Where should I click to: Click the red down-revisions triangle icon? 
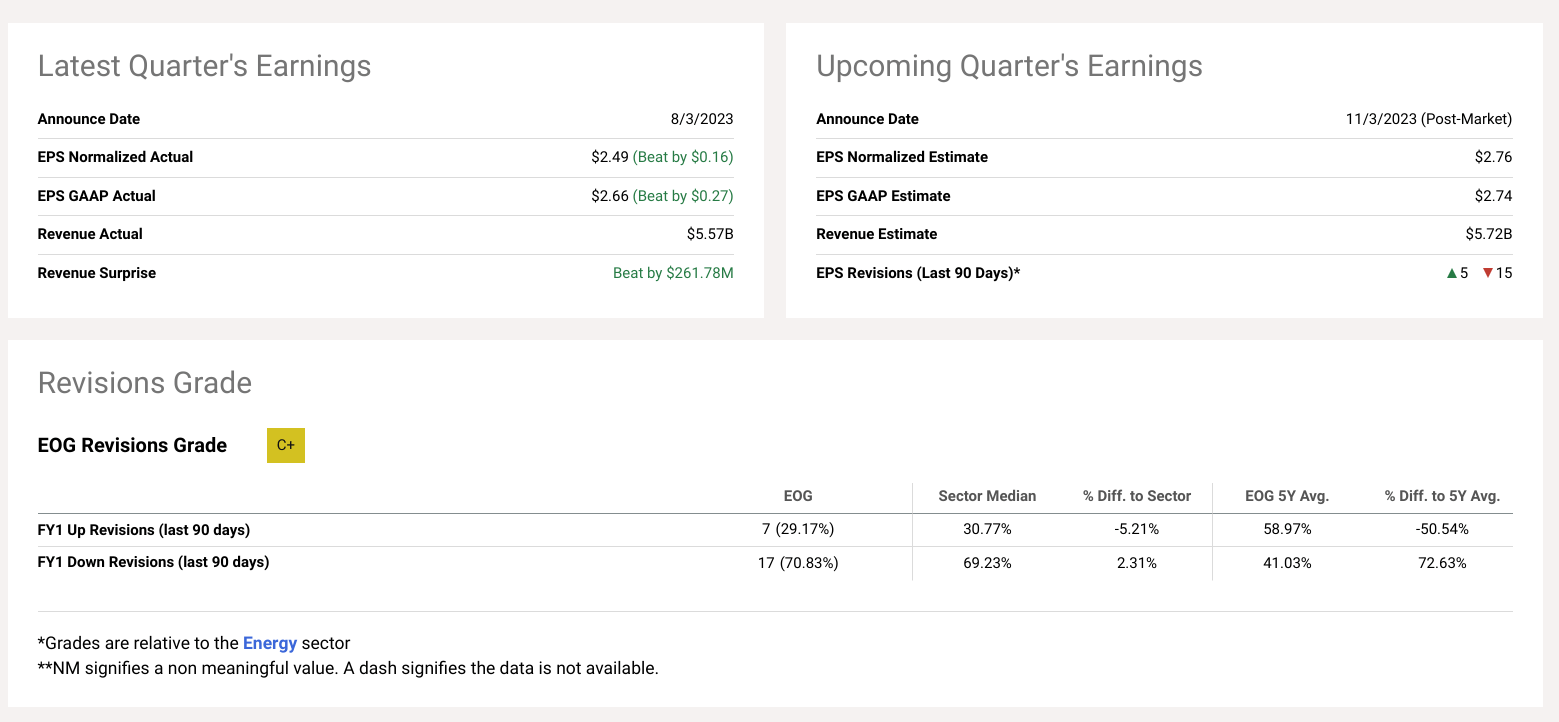click(x=1487, y=273)
